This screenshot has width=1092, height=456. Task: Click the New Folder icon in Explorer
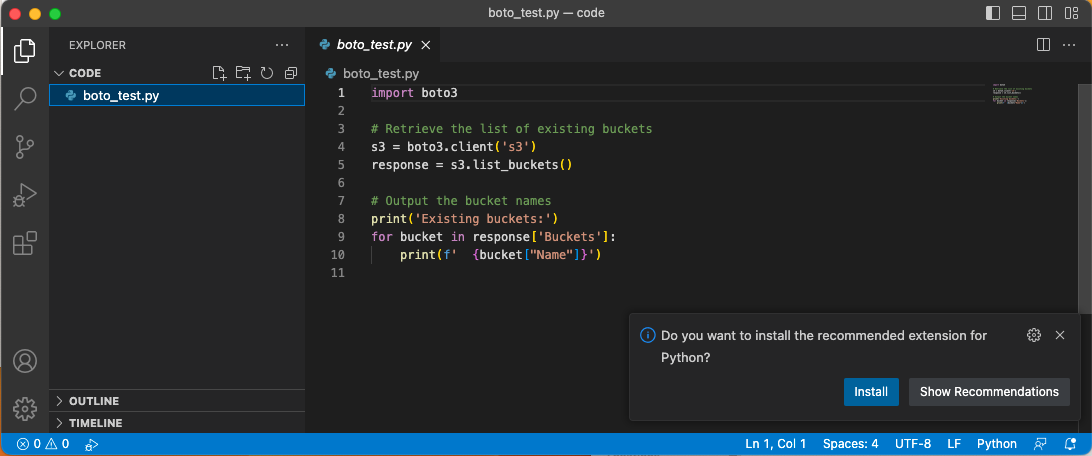[243, 73]
